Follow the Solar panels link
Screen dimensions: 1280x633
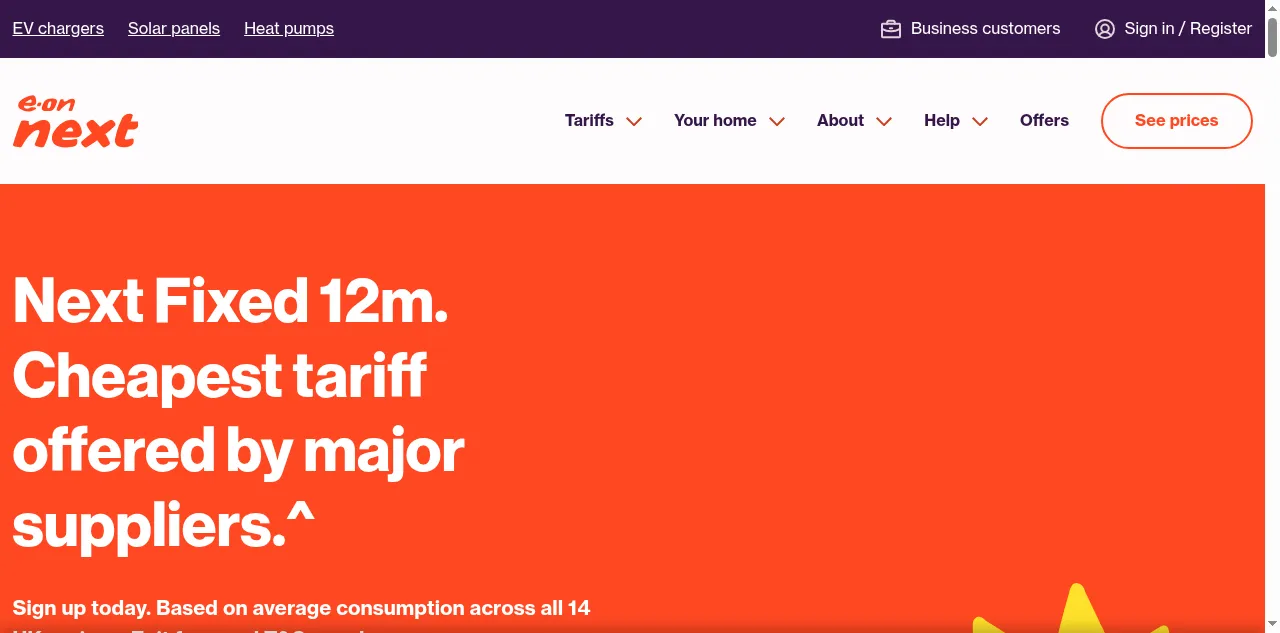click(174, 29)
